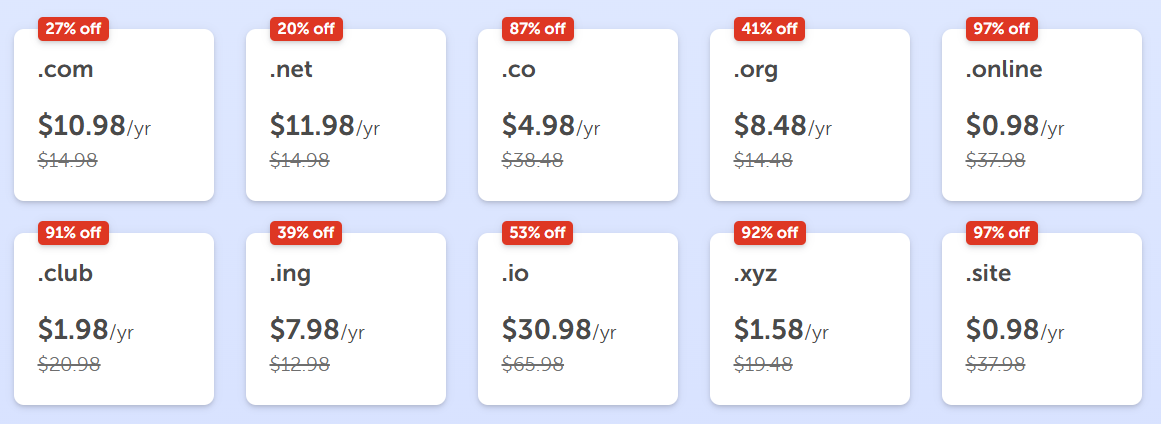Choose the .co domain card
This screenshot has width=1161, height=424.
pyautogui.click(x=578, y=115)
